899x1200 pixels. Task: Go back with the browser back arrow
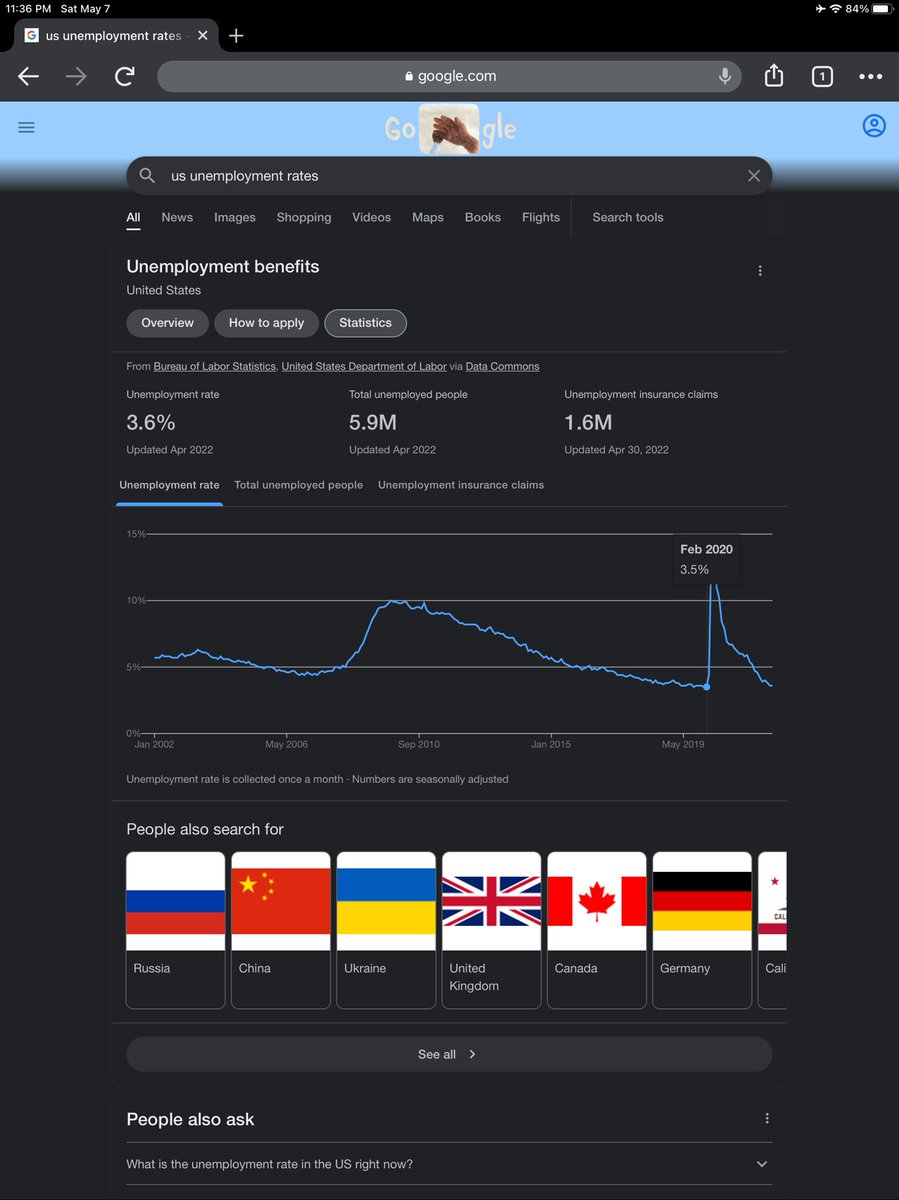pyautogui.click(x=28, y=76)
